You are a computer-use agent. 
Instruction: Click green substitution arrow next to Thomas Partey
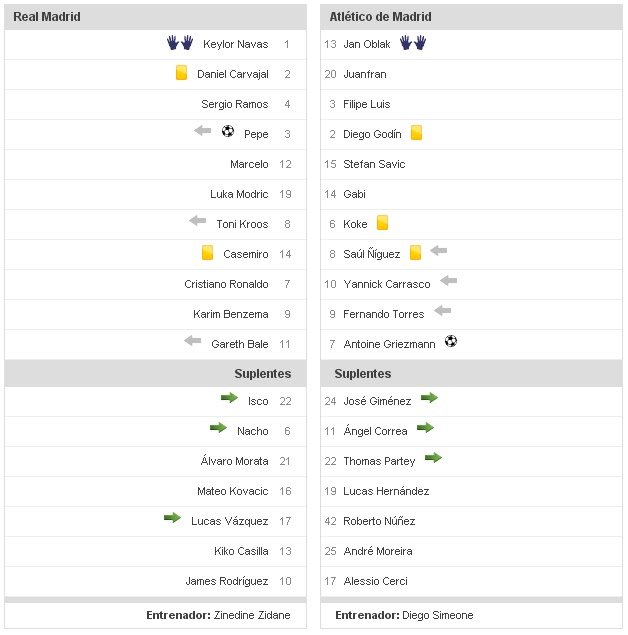click(x=433, y=458)
